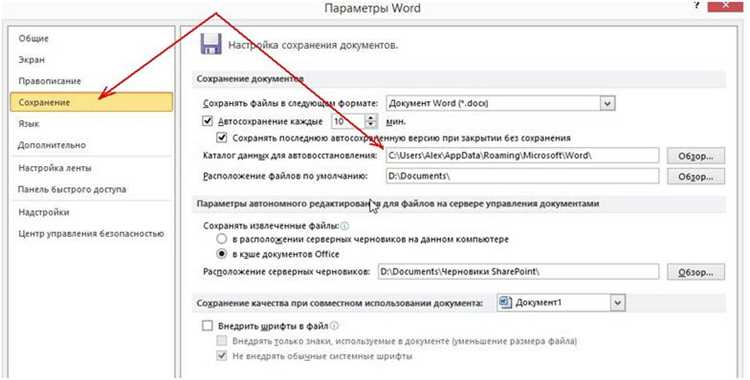This screenshot has width=750, height=380.
Task: Open Центр управления безопасностью
Action: [x=91, y=234]
